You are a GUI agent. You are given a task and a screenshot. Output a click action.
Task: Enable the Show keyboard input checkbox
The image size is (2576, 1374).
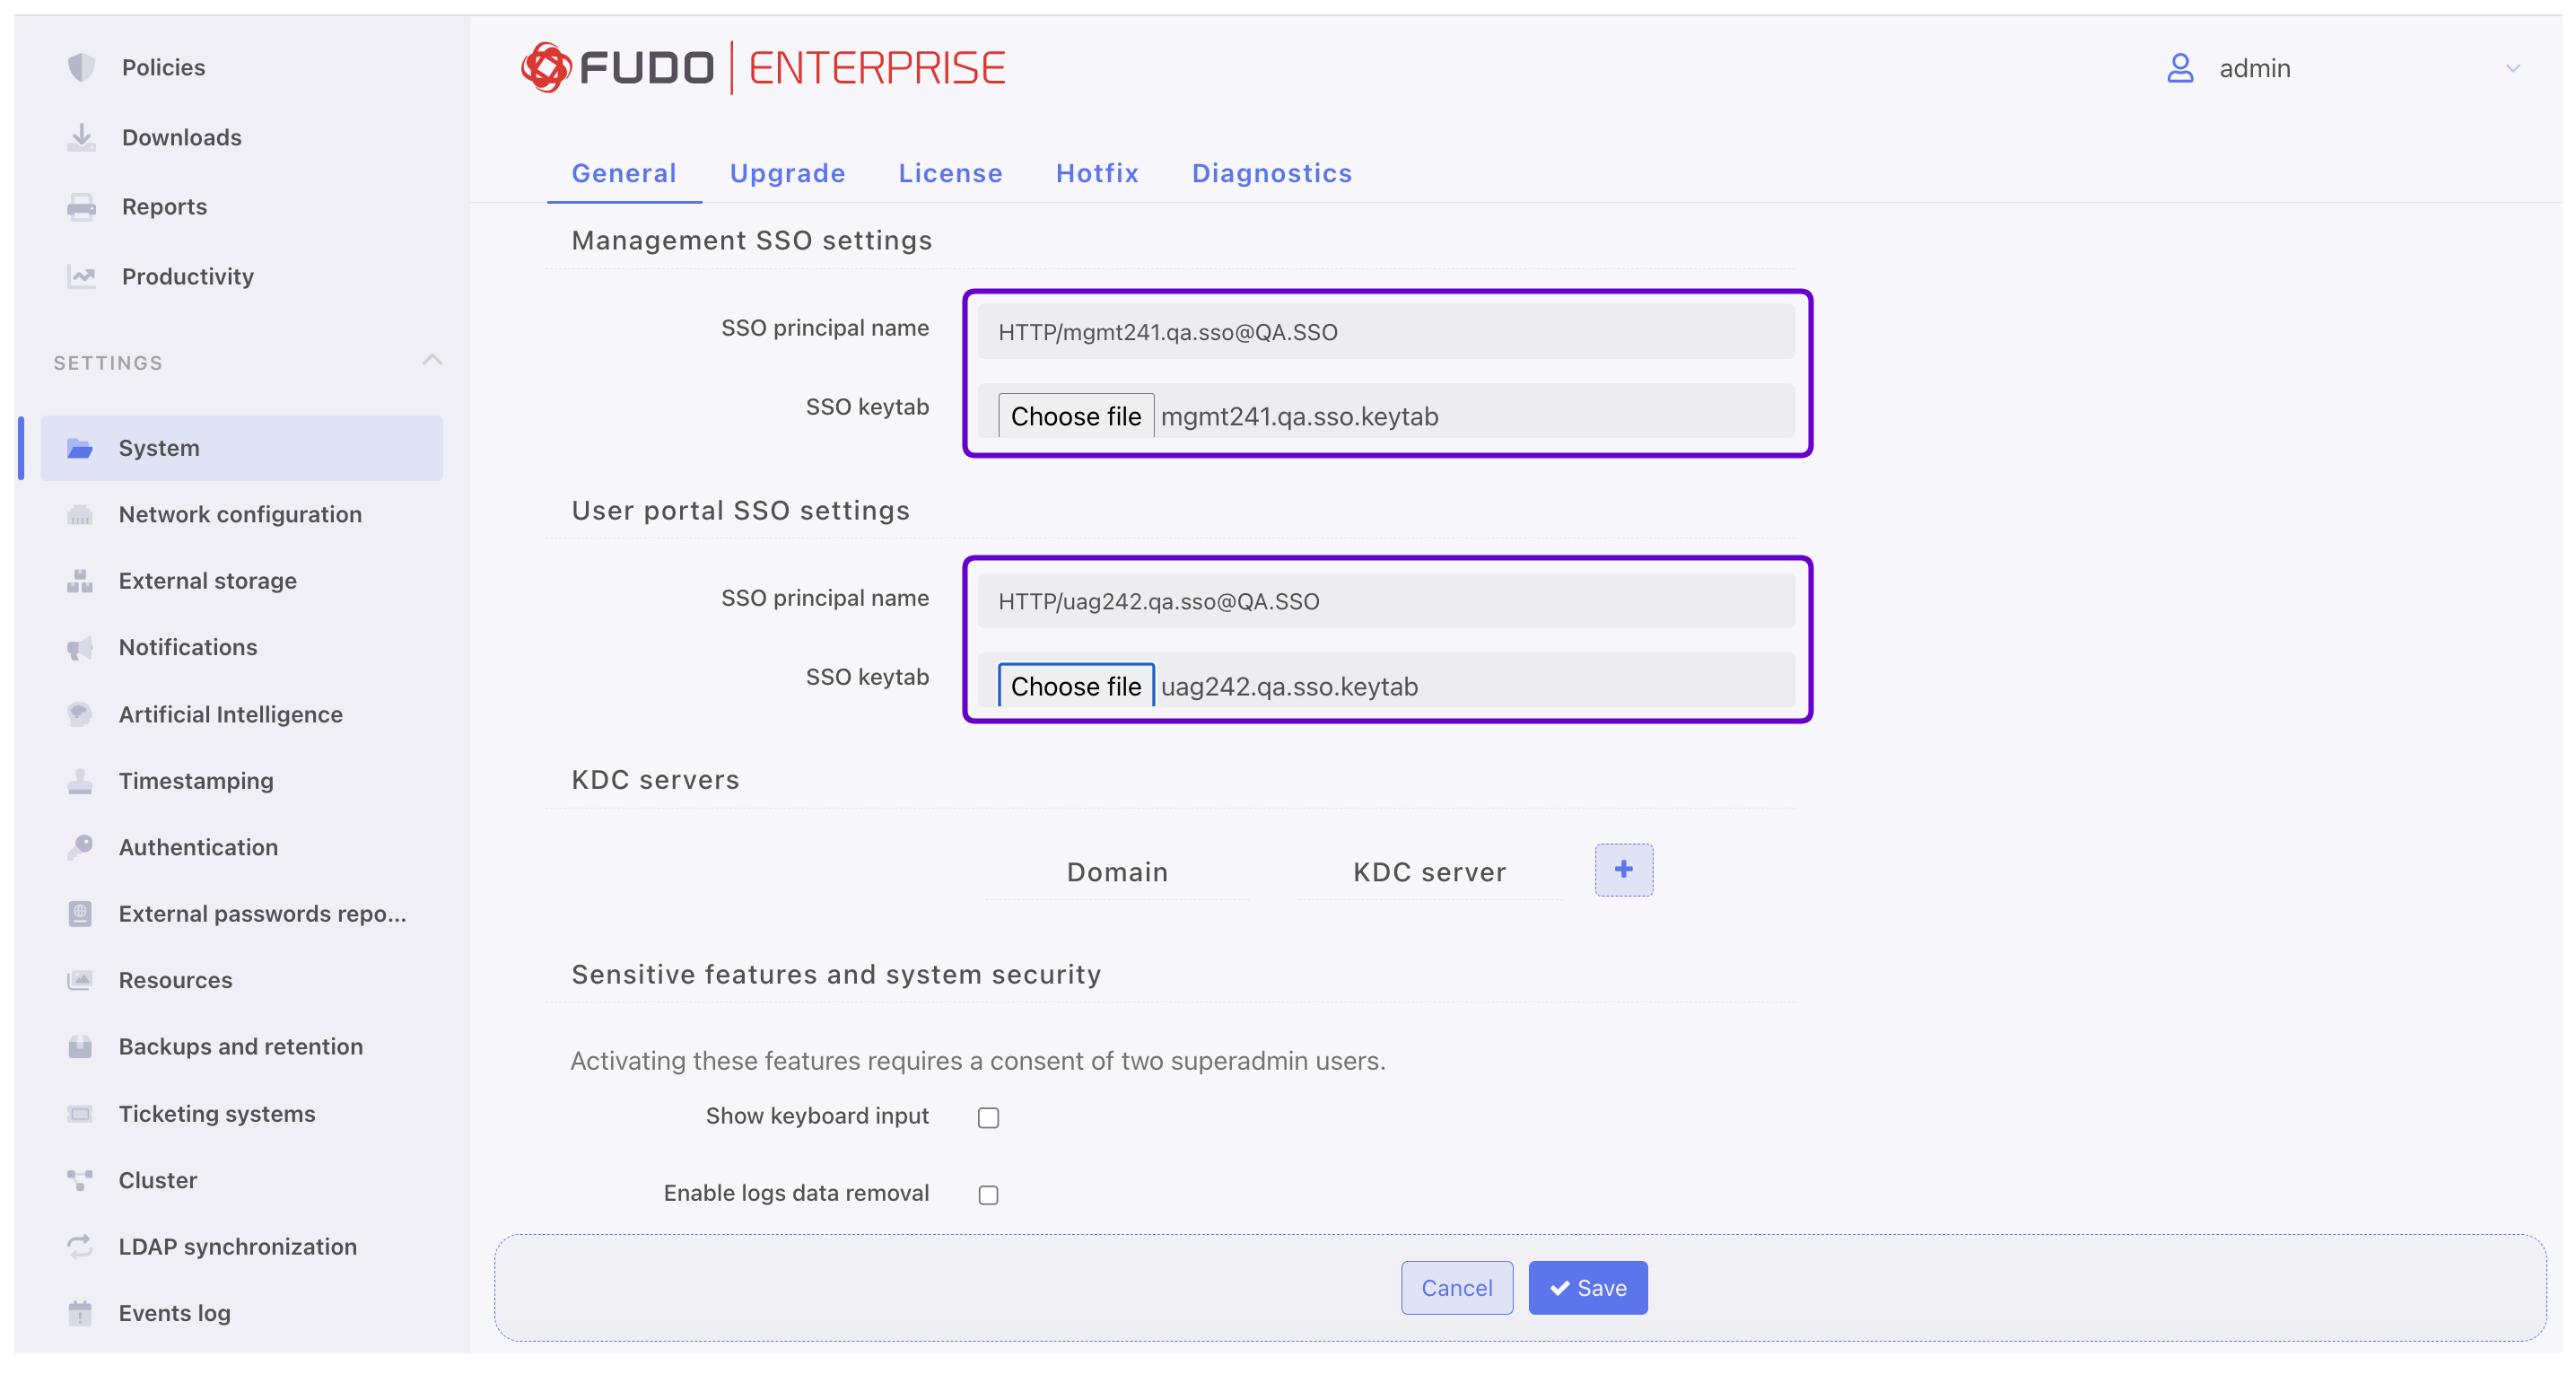point(988,1117)
